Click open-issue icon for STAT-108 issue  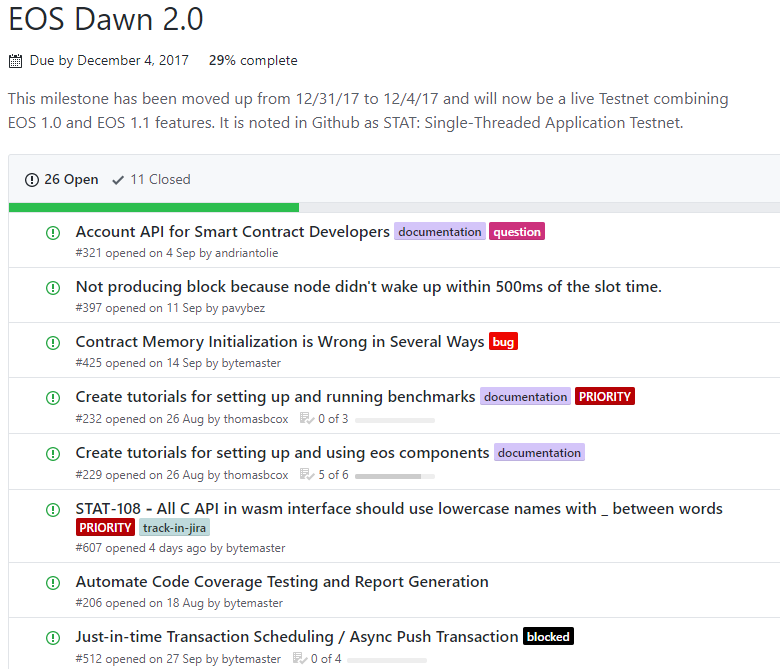point(53,509)
